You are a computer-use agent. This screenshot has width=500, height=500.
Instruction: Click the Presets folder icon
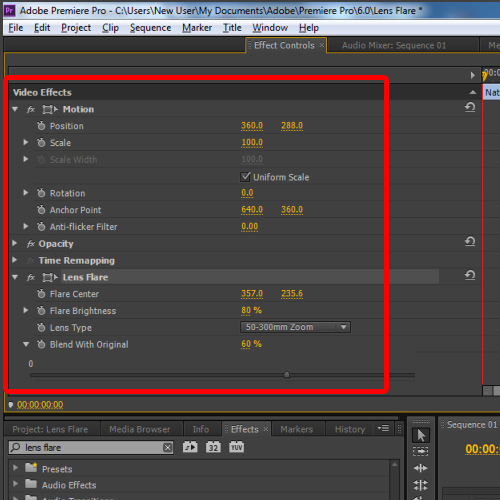pyautogui.click(x=31, y=467)
